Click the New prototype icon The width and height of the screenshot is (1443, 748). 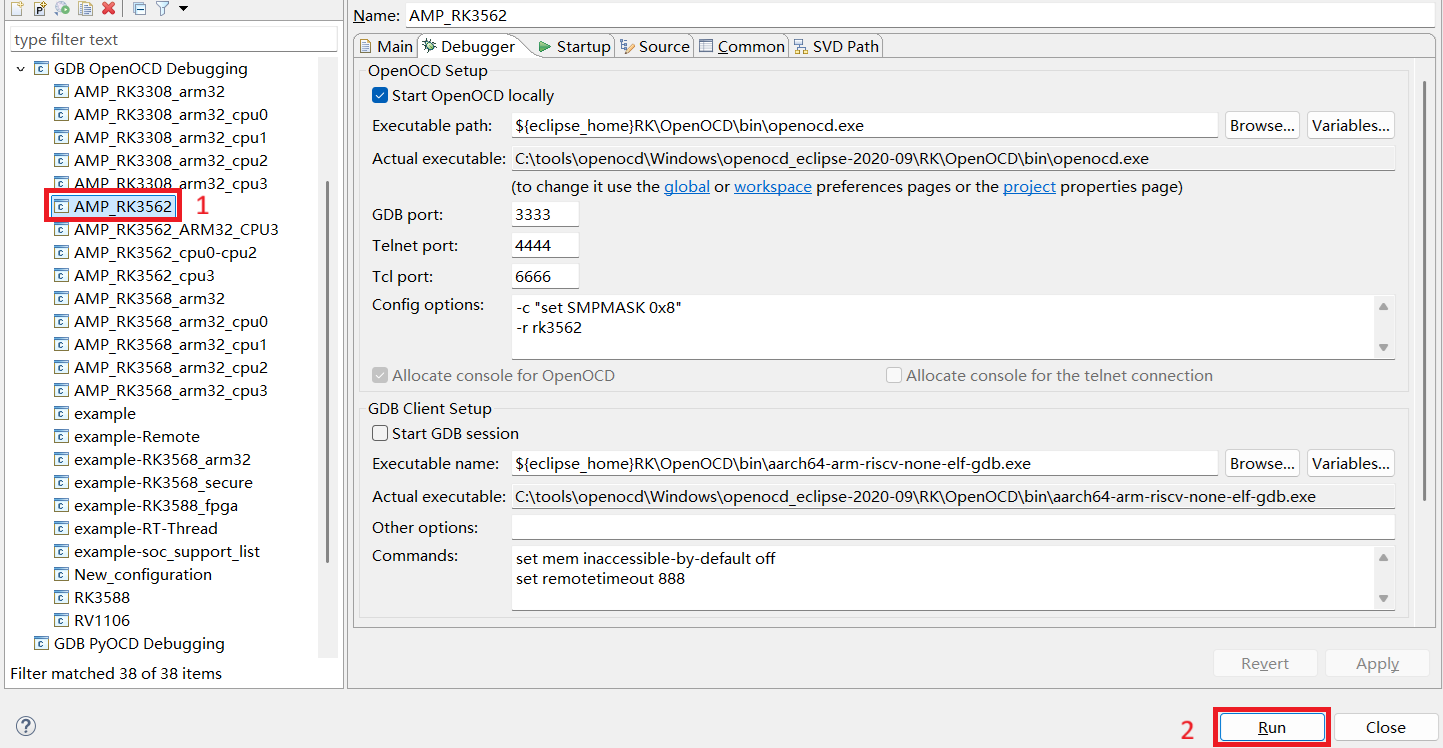coord(39,9)
